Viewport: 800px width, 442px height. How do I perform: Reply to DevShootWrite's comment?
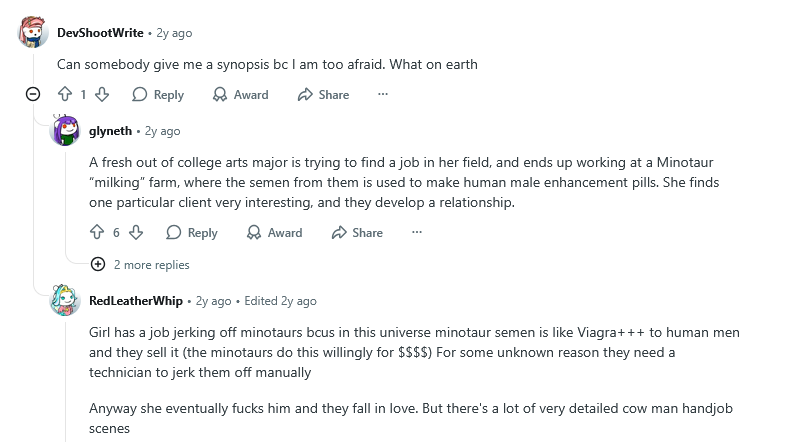[158, 95]
